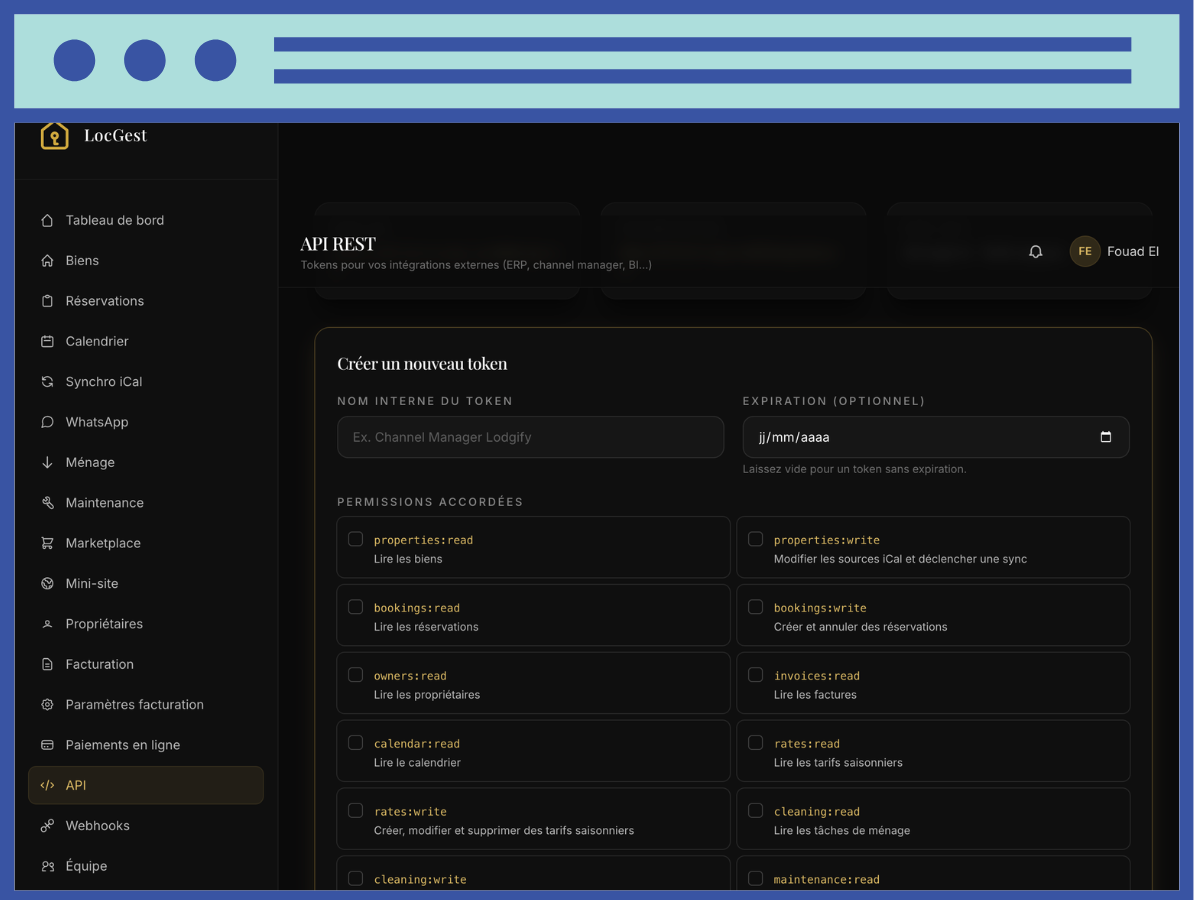Click the Mini-site globe icon
This screenshot has width=1200, height=900.
[47, 583]
